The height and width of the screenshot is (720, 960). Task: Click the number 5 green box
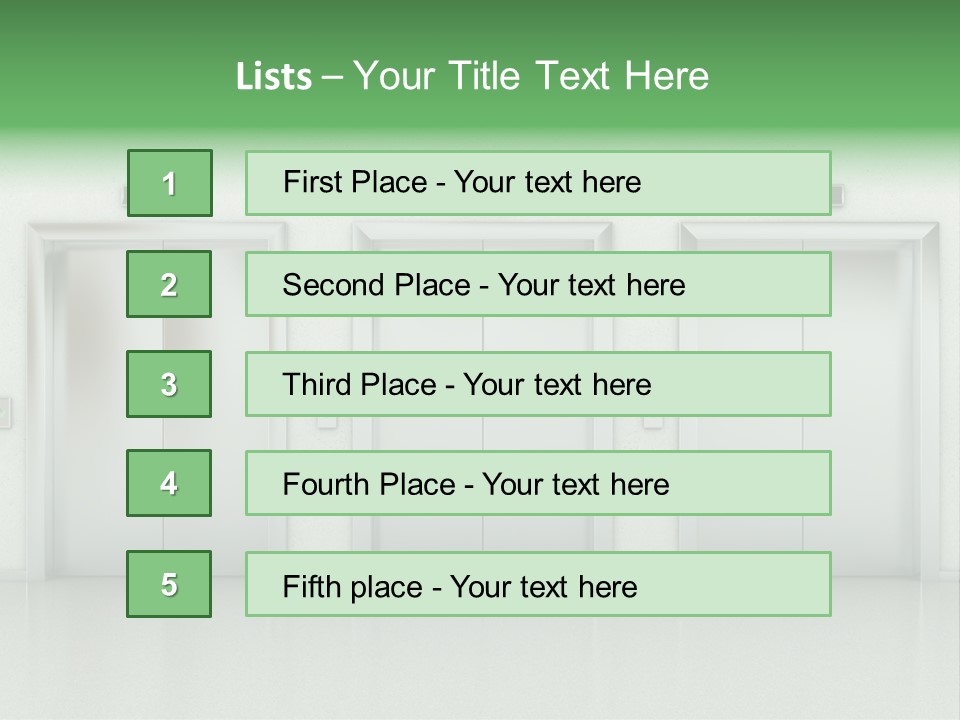[x=169, y=584]
